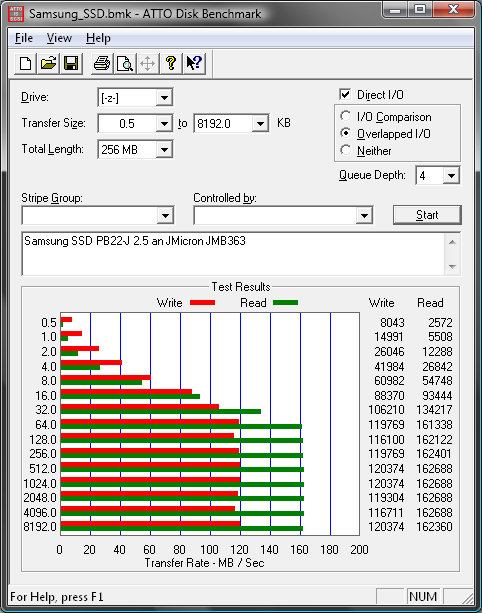This screenshot has width=482, height=613.
Task: Click the Open folder toolbar icon
Action: click(x=48, y=63)
